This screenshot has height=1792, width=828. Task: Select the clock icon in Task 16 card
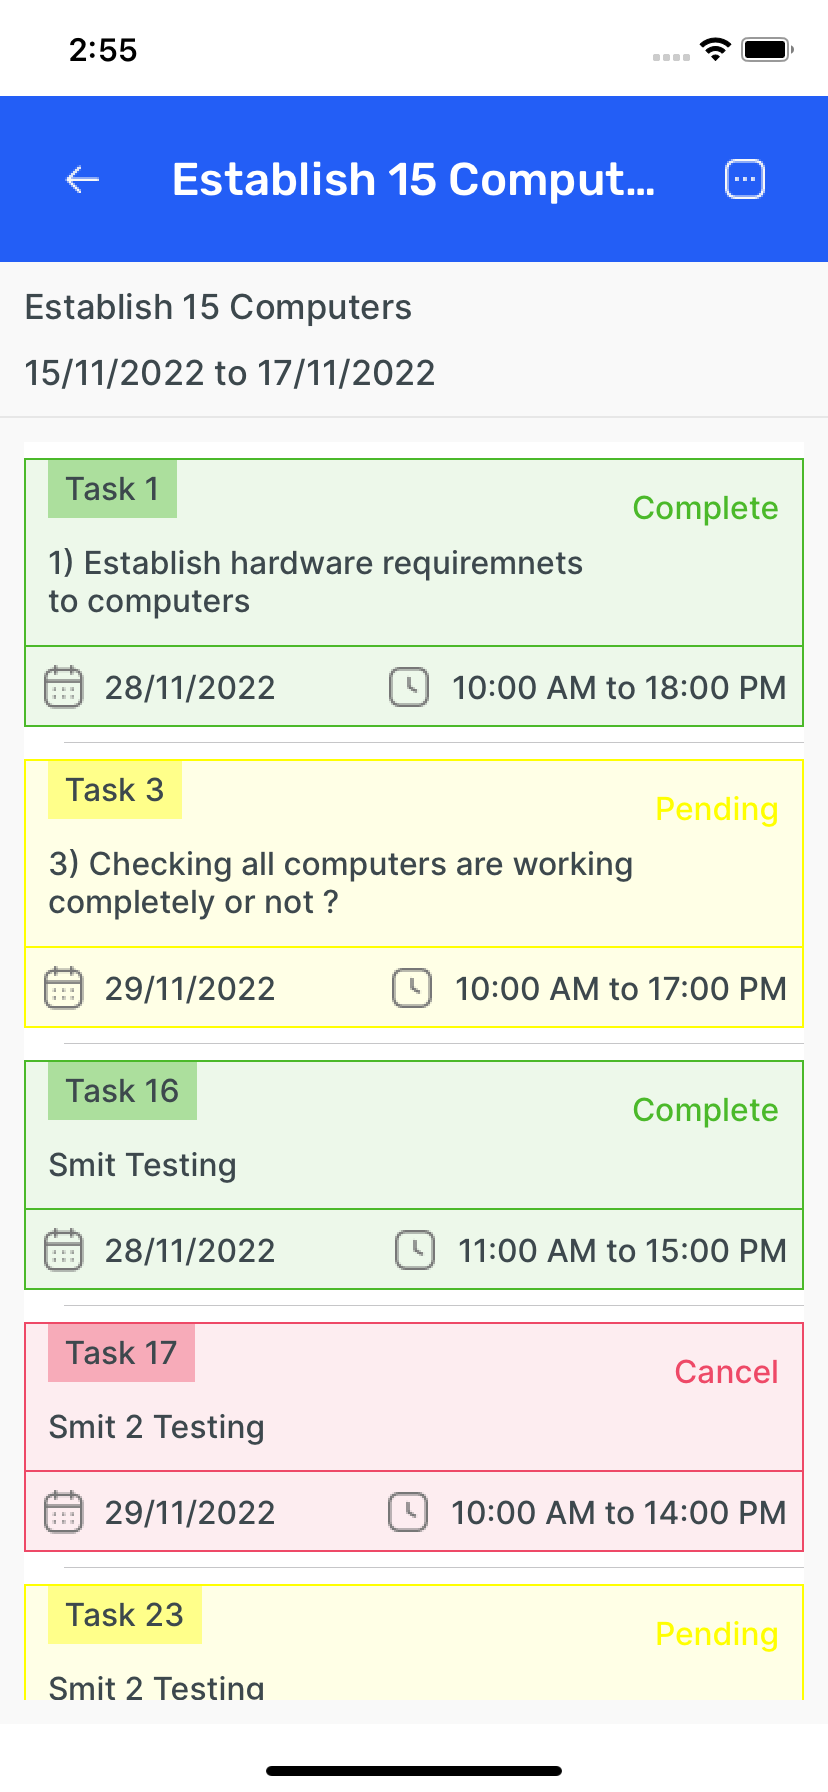tap(415, 1251)
